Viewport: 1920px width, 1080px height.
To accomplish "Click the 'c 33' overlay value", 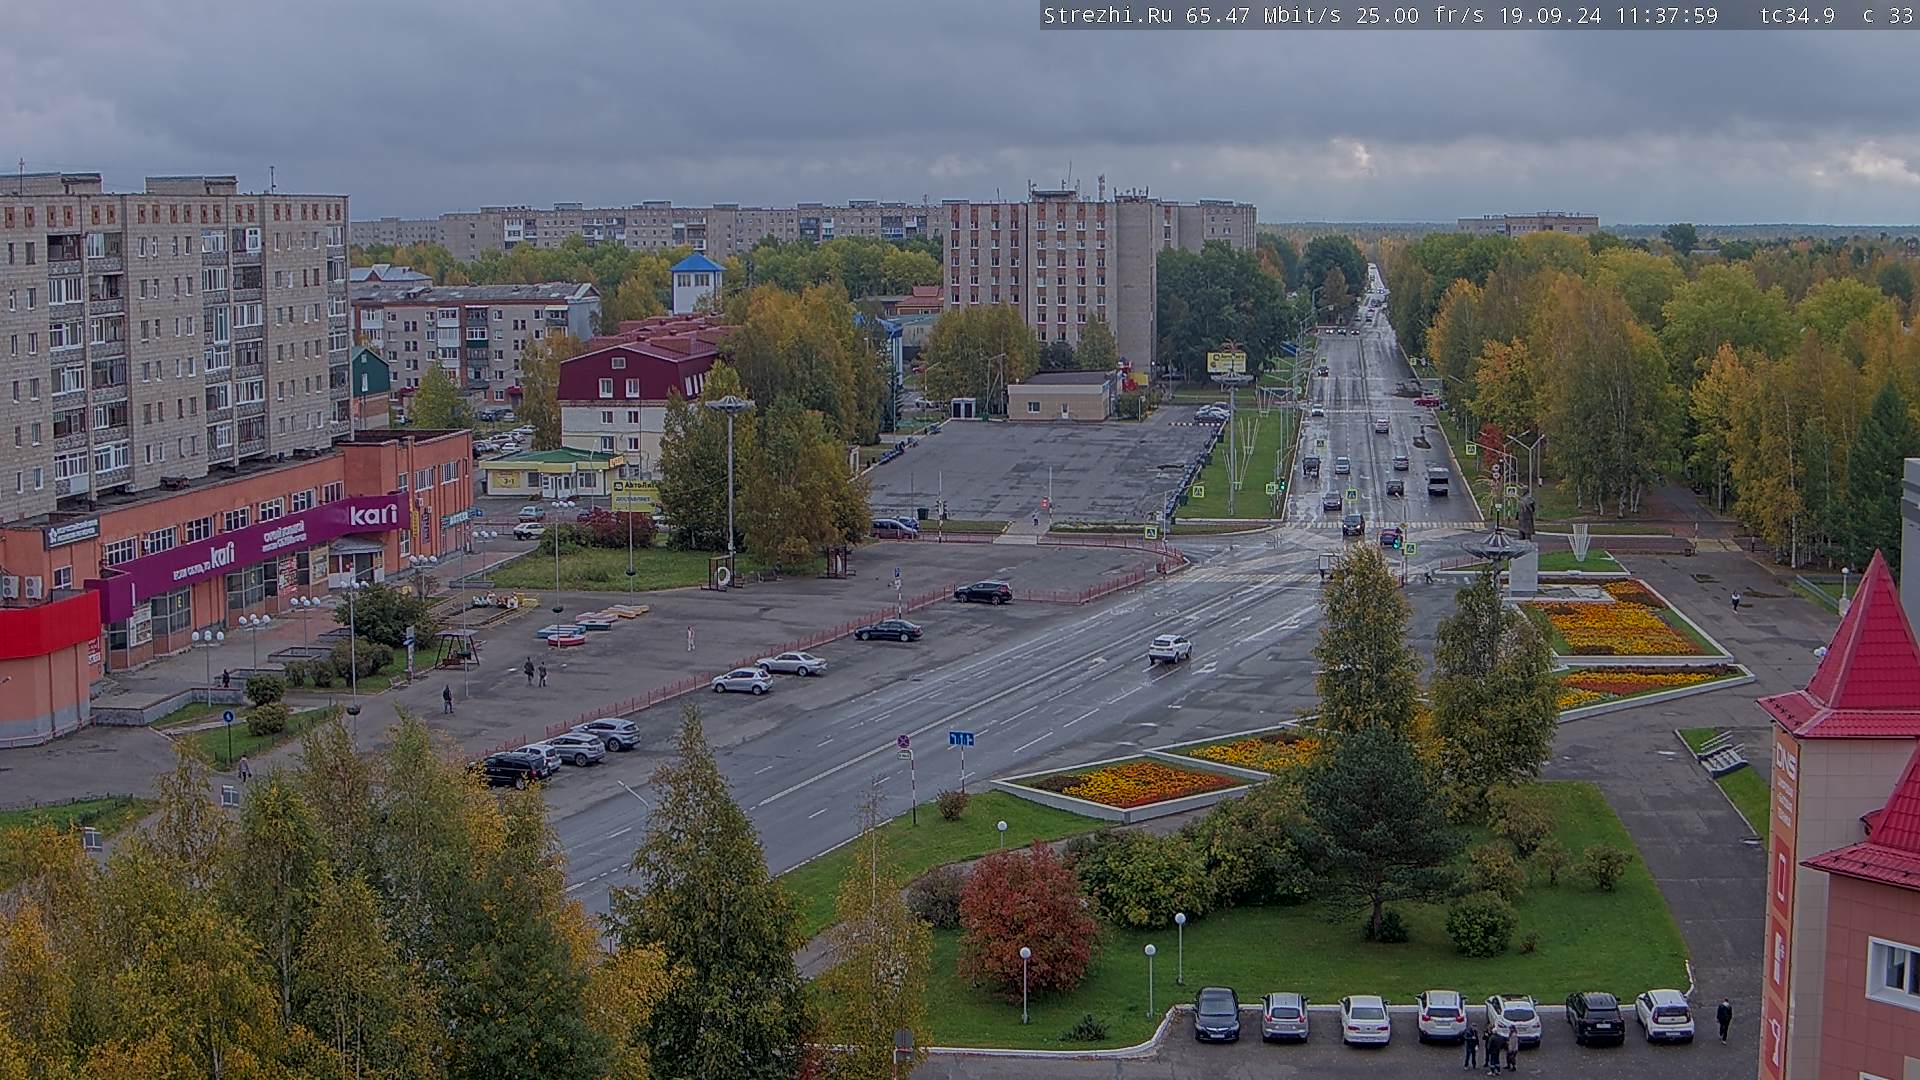I will point(1888,15).
